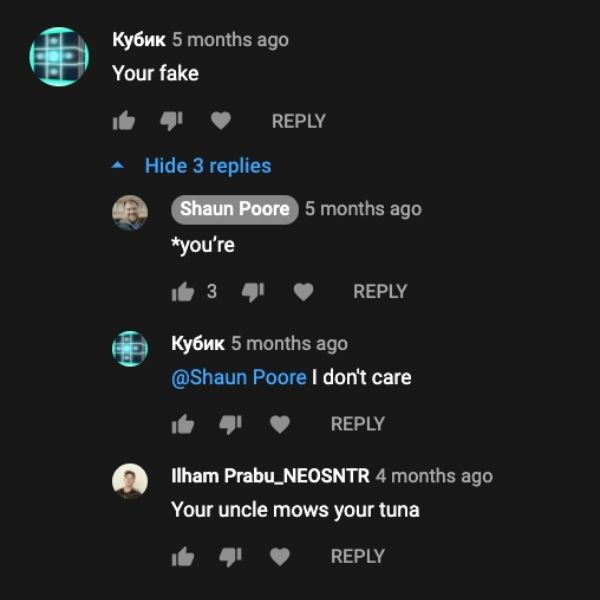Open the @Shaun Poore mention link
The width and height of the screenshot is (600, 600).
tap(239, 377)
